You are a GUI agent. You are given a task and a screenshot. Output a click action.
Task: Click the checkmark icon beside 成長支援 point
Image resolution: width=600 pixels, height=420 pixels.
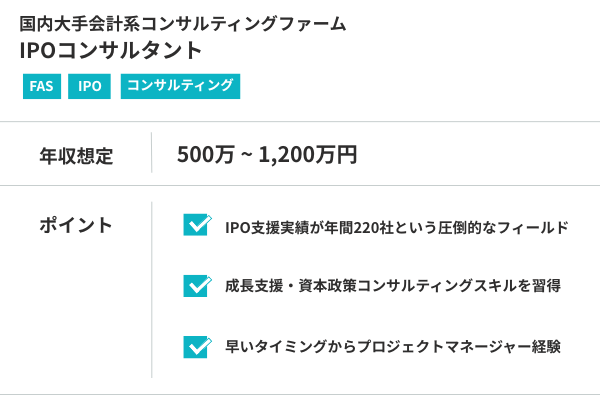[x=196, y=286]
